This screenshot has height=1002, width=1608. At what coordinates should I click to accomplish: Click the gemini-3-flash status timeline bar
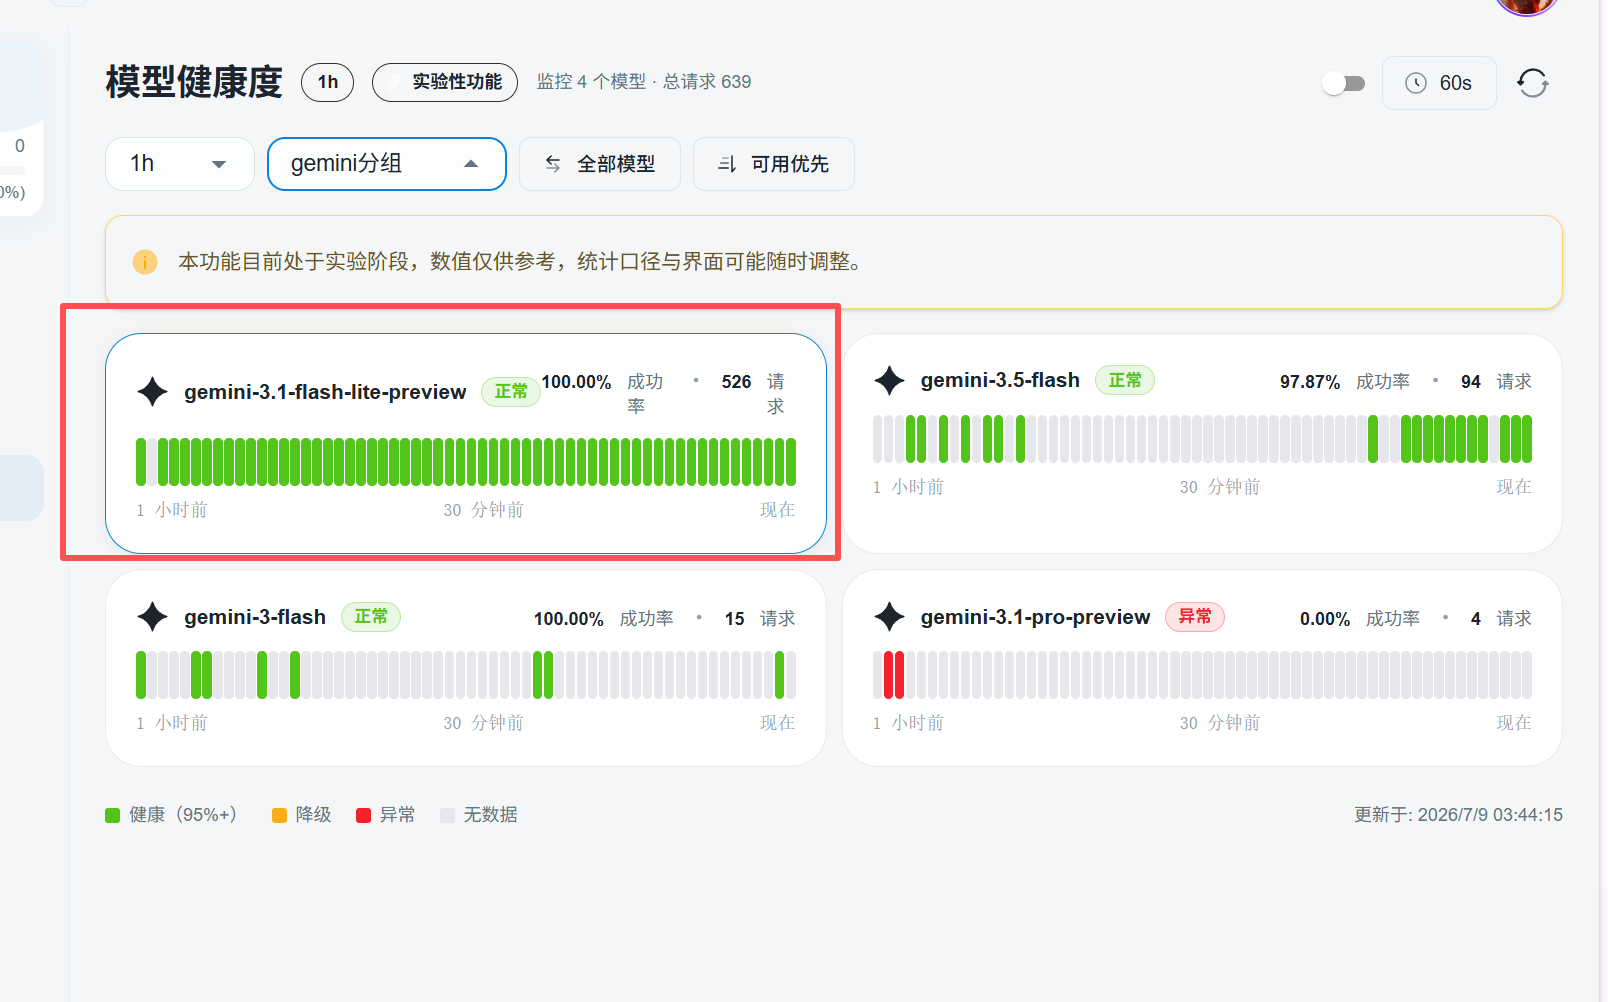(466, 675)
